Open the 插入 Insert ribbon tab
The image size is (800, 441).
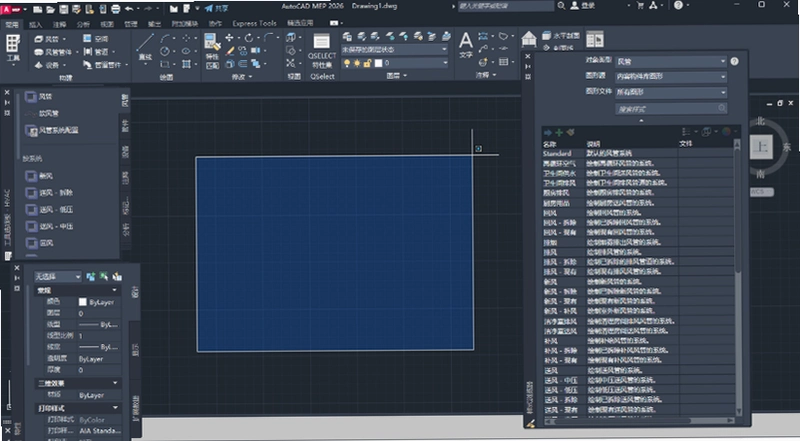click(x=35, y=24)
